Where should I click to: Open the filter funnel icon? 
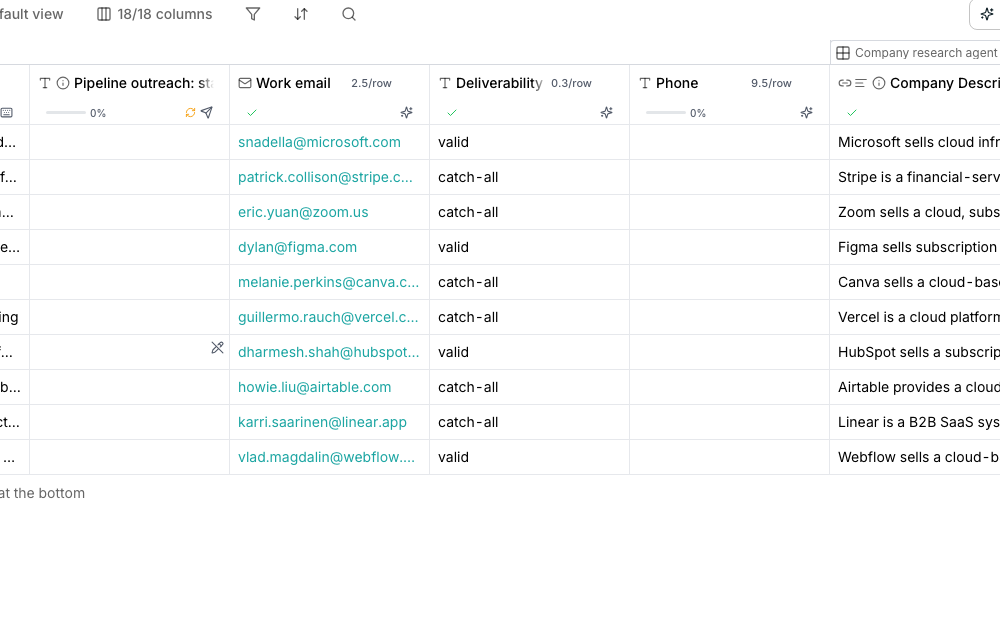pyautogui.click(x=253, y=14)
